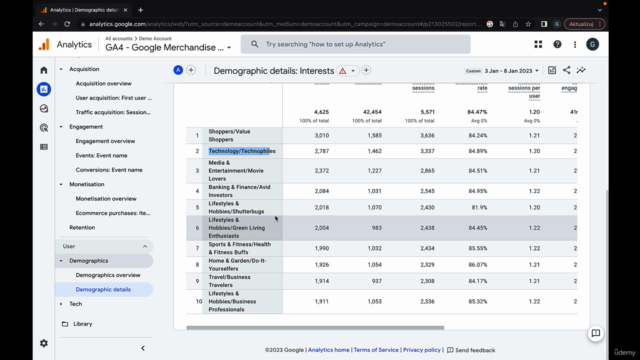Open the Reports icon in left rail
640x360 pixels.
[44, 89]
